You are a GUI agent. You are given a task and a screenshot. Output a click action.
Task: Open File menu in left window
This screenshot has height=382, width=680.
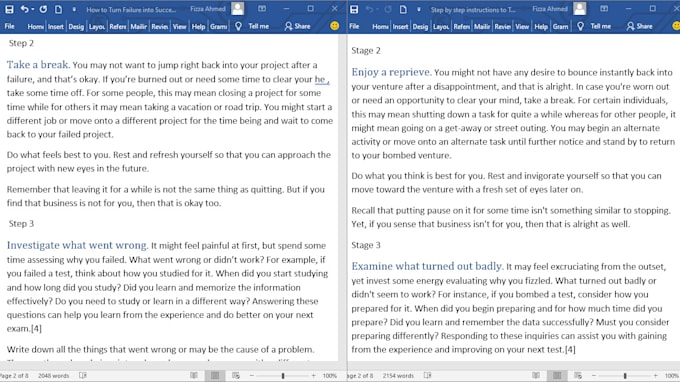(10, 26)
